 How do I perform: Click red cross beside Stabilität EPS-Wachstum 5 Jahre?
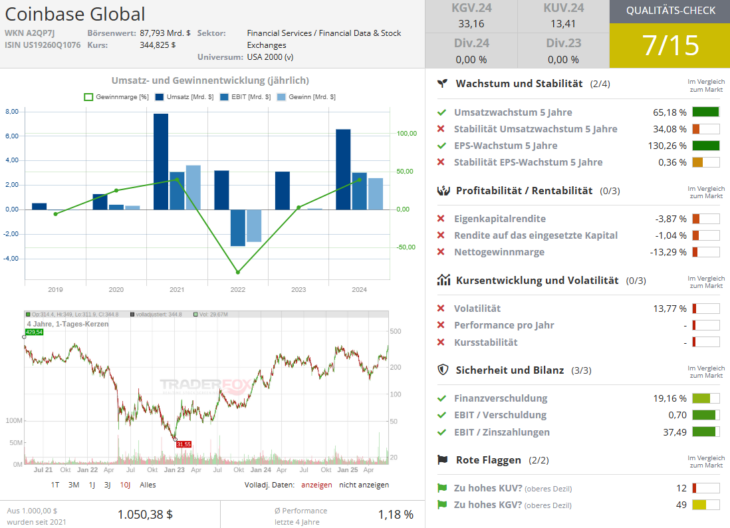441,162
